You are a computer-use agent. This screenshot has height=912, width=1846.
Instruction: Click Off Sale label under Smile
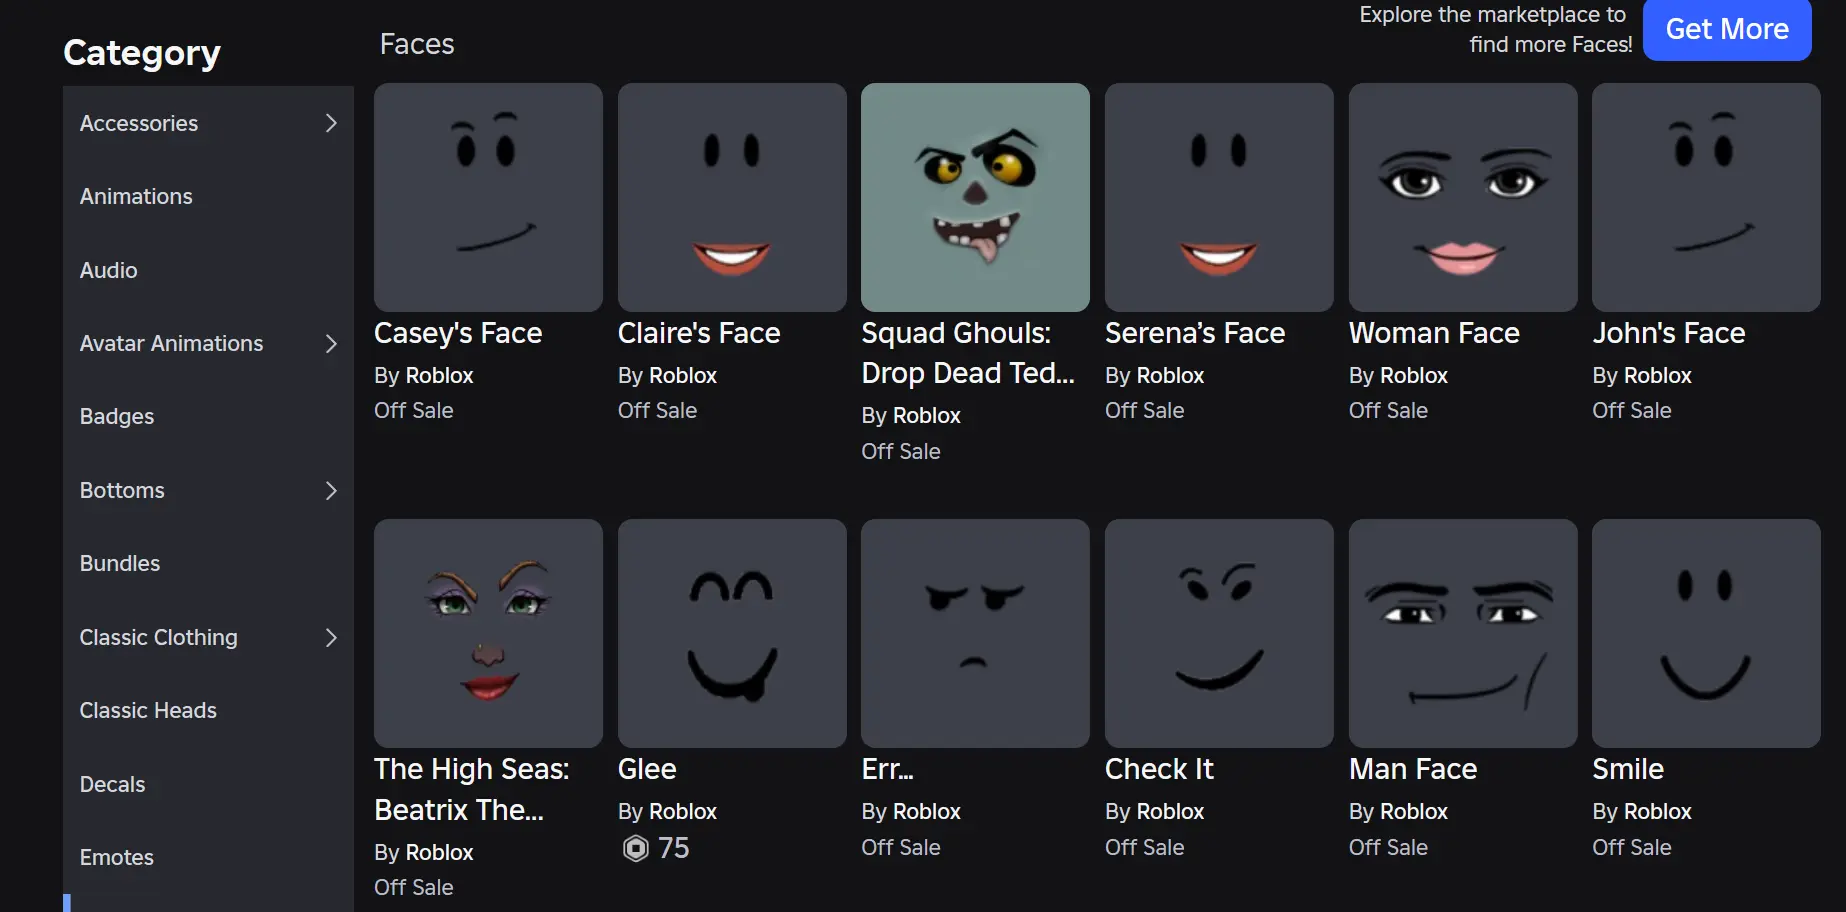point(1632,848)
